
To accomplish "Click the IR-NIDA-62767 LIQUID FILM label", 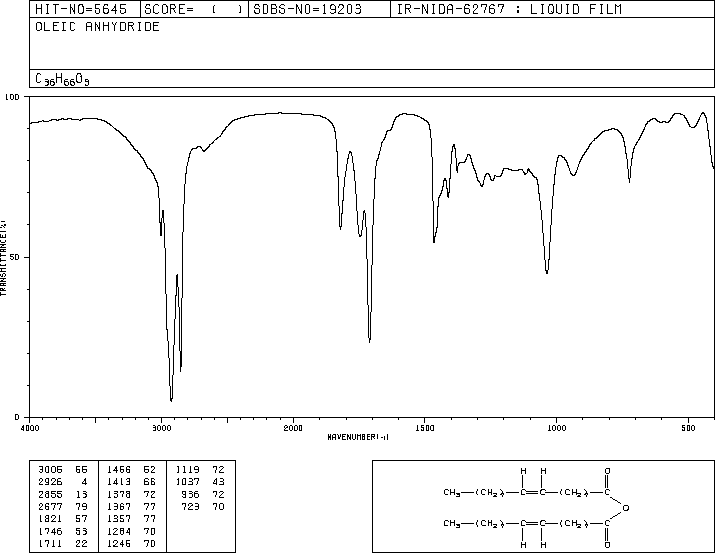I will point(509,9).
